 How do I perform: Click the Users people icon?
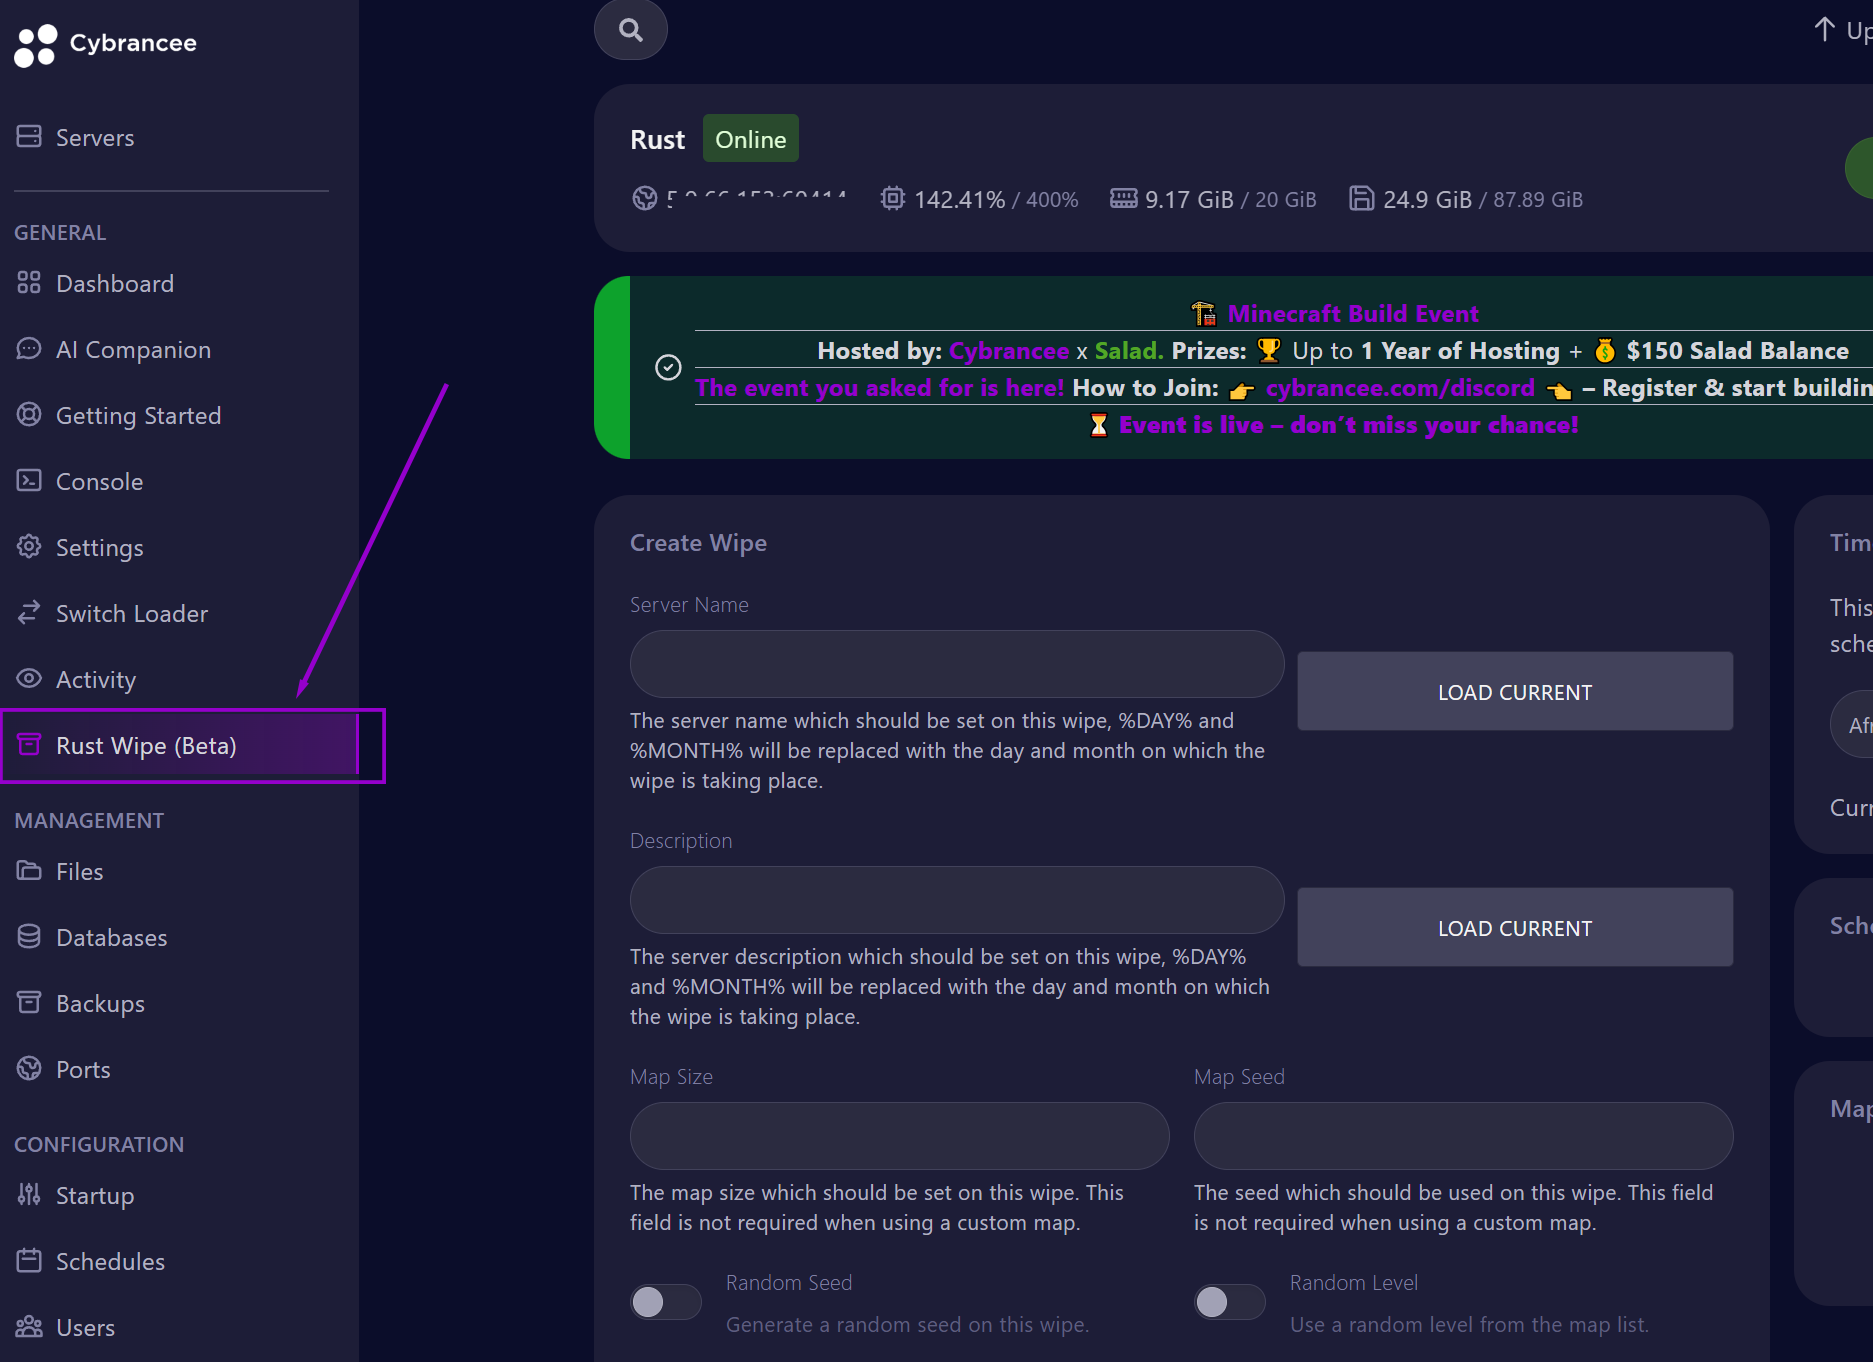click(29, 1327)
